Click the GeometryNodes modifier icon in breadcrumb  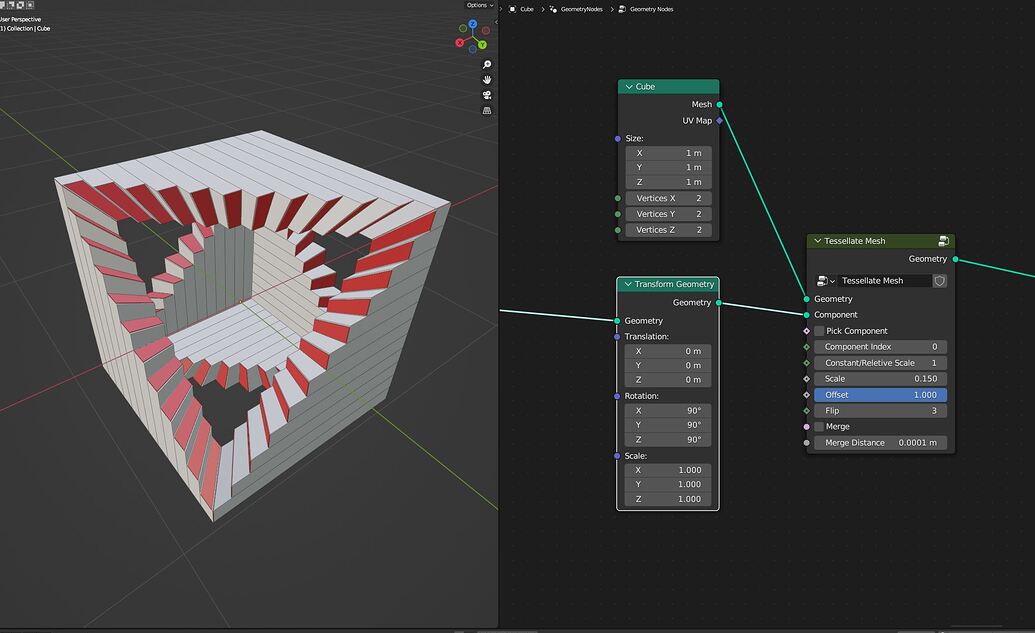[553, 9]
